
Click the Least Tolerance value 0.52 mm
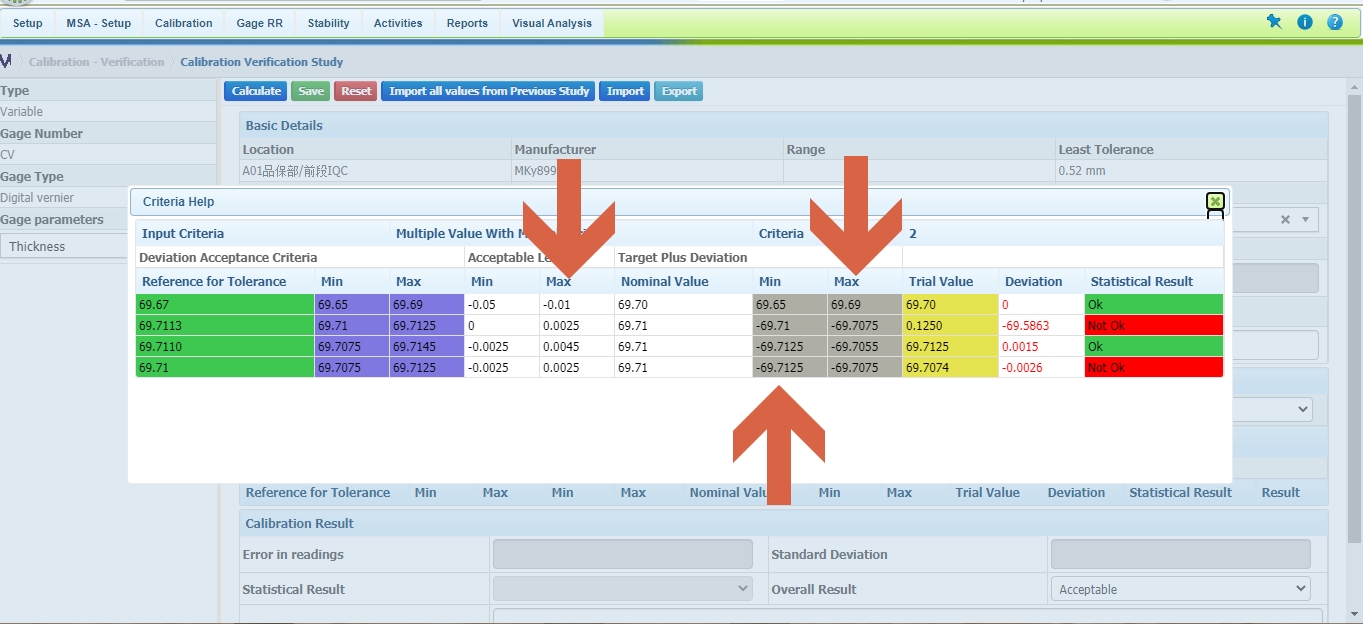point(1080,171)
